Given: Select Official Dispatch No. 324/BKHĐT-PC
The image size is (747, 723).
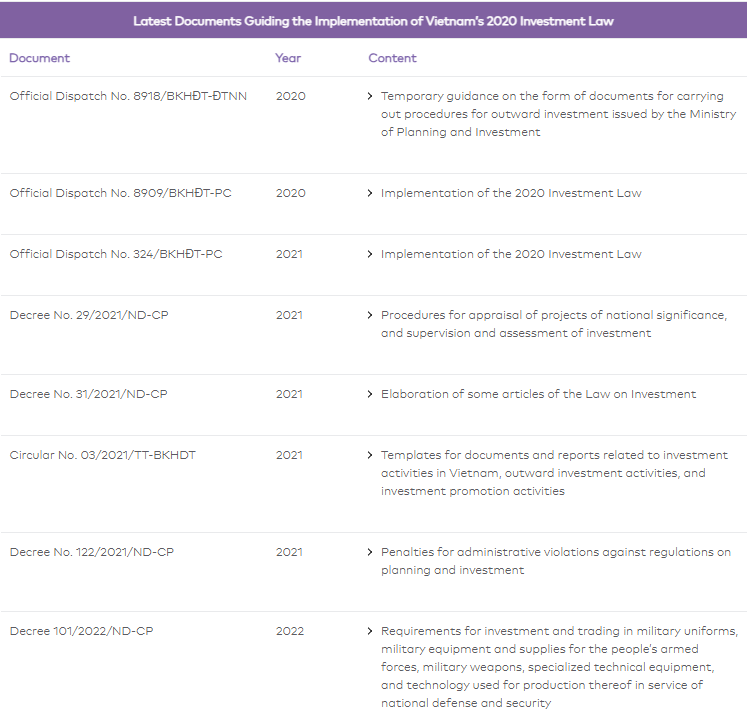Looking at the screenshot, I should tap(116, 254).
